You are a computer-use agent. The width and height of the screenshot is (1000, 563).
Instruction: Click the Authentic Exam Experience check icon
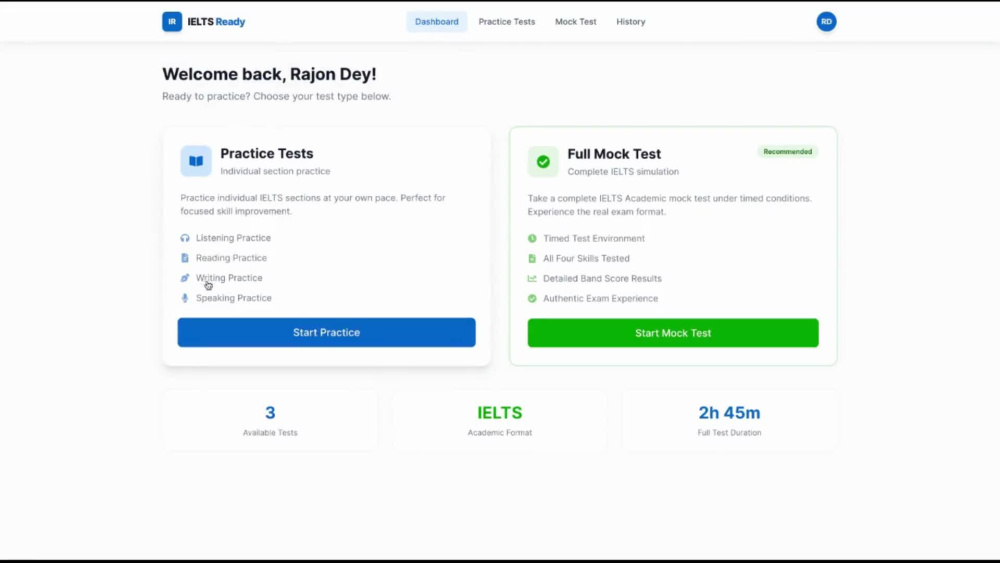[x=532, y=298]
